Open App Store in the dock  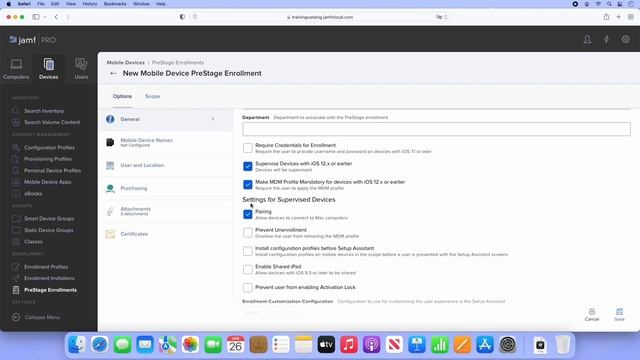click(485, 345)
